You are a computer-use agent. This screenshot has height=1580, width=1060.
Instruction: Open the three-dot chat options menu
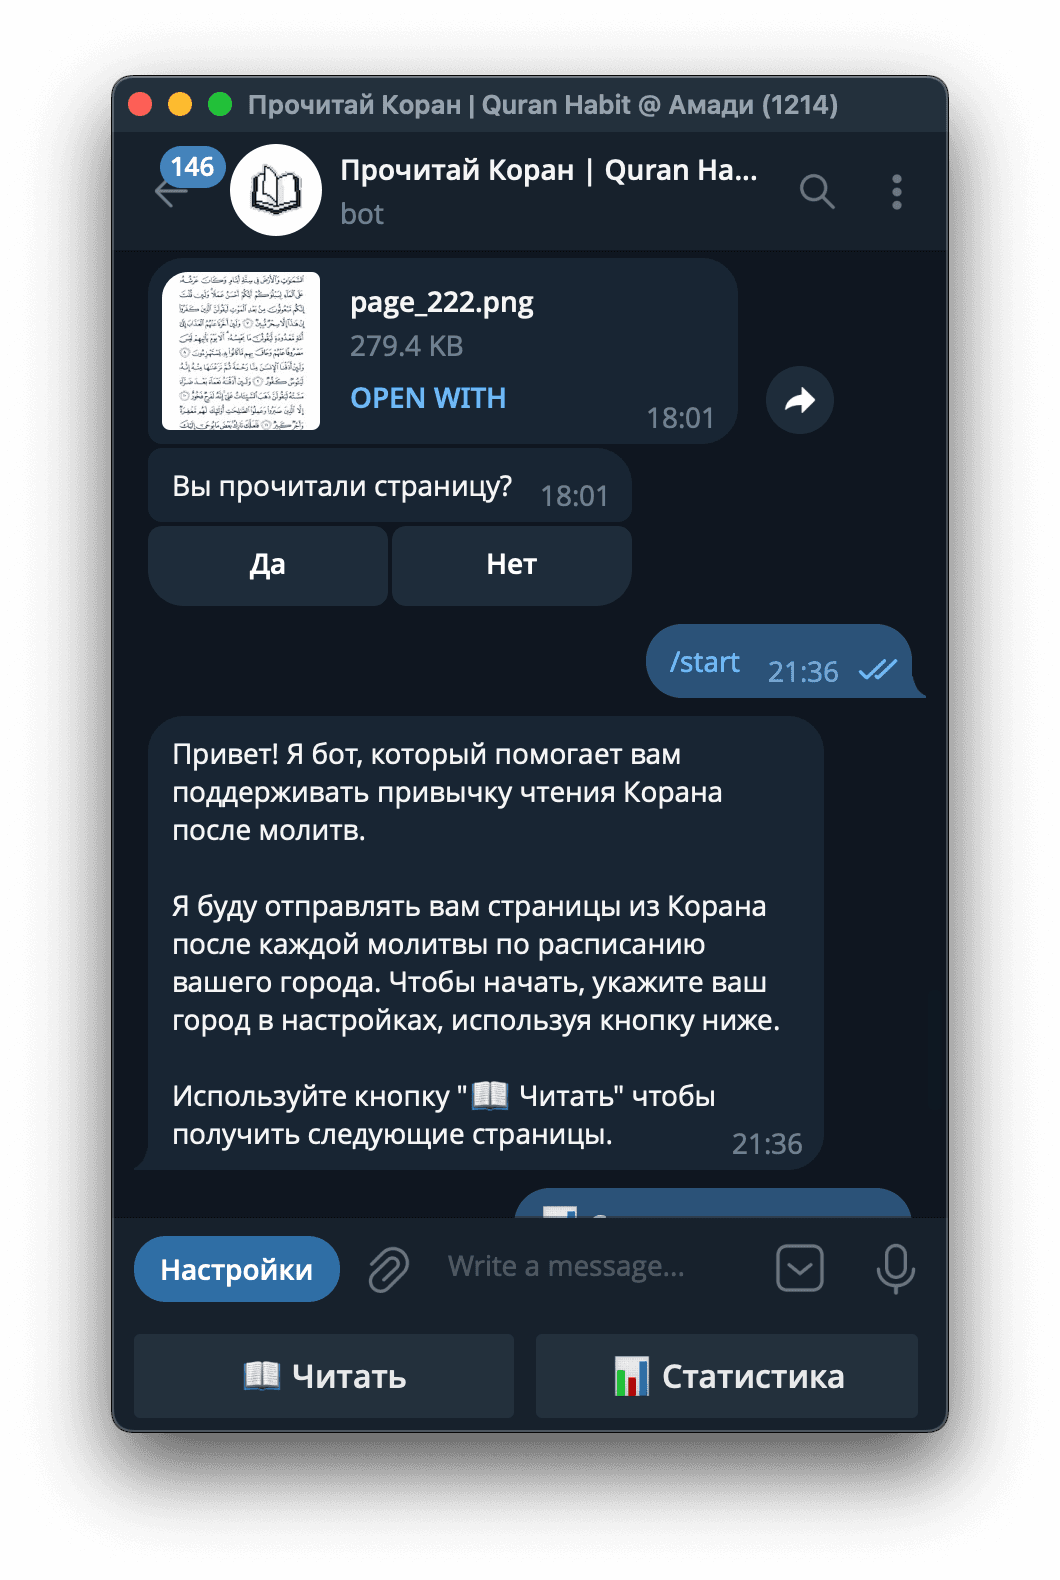tap(897, 191)
